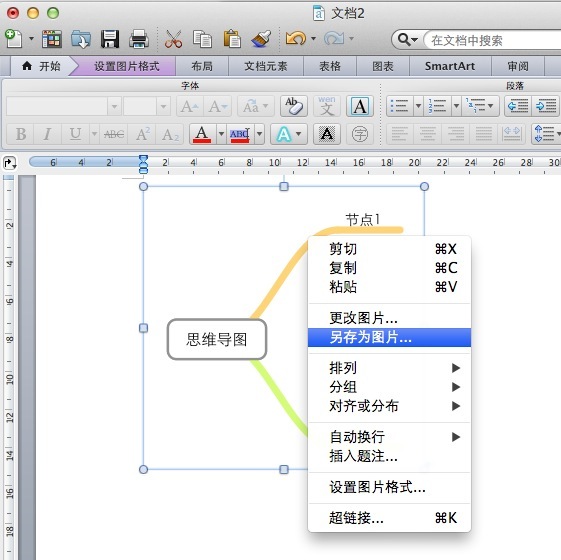Toggle Underline formatting button
Viewport: 561px width, 560px height.
[x=75, y=134]
